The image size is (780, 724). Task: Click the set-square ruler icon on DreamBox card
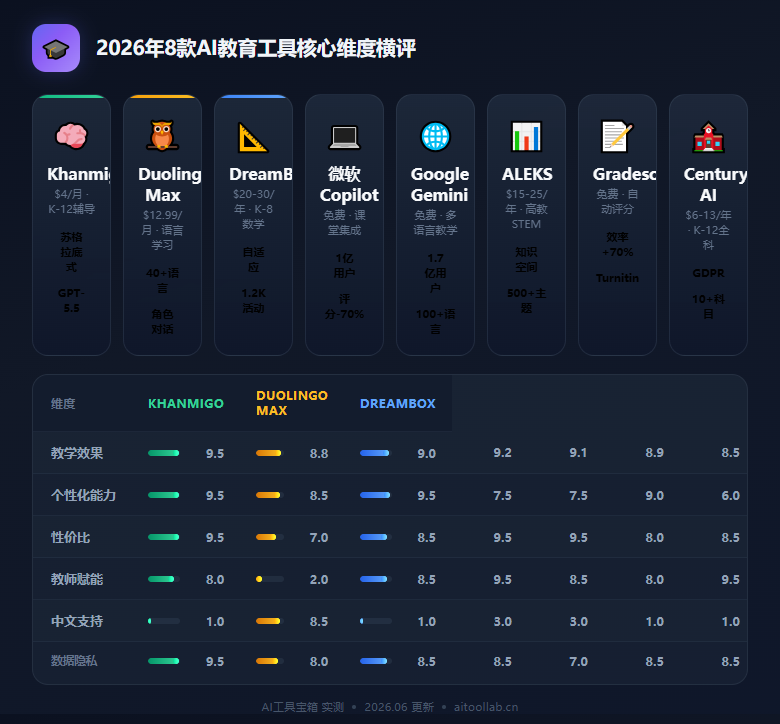[x=253, y=136]
